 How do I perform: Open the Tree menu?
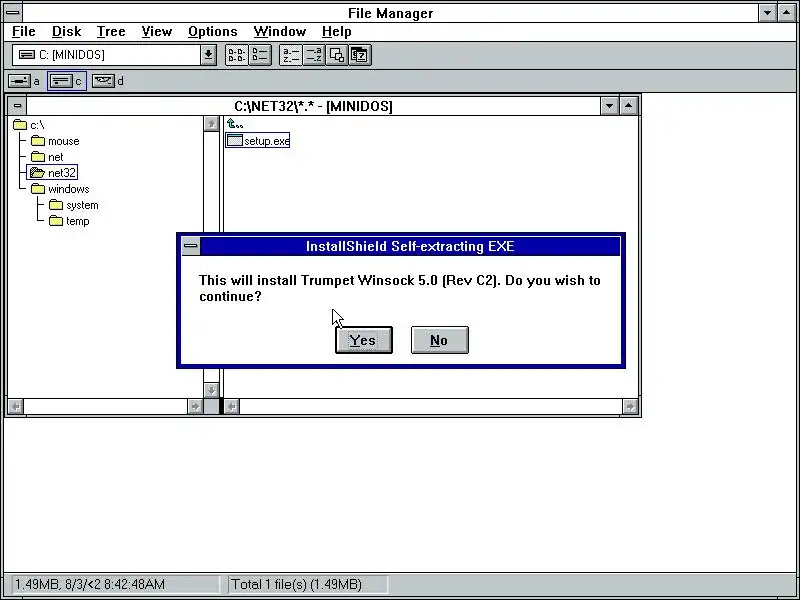click(111, 32)
